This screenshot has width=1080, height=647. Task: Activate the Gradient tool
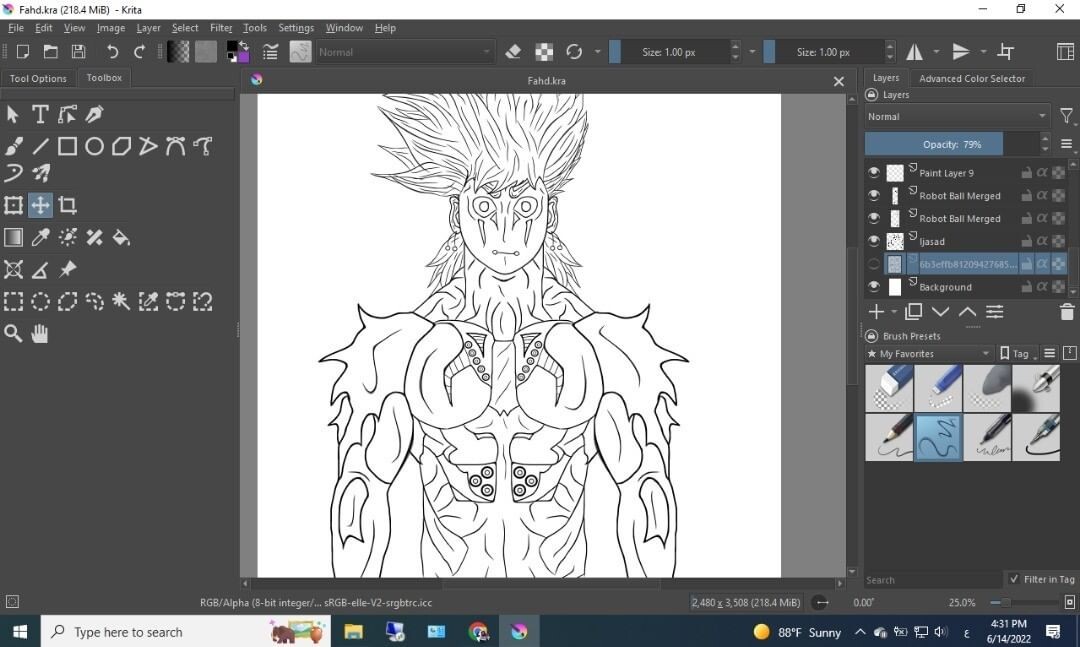13,237
